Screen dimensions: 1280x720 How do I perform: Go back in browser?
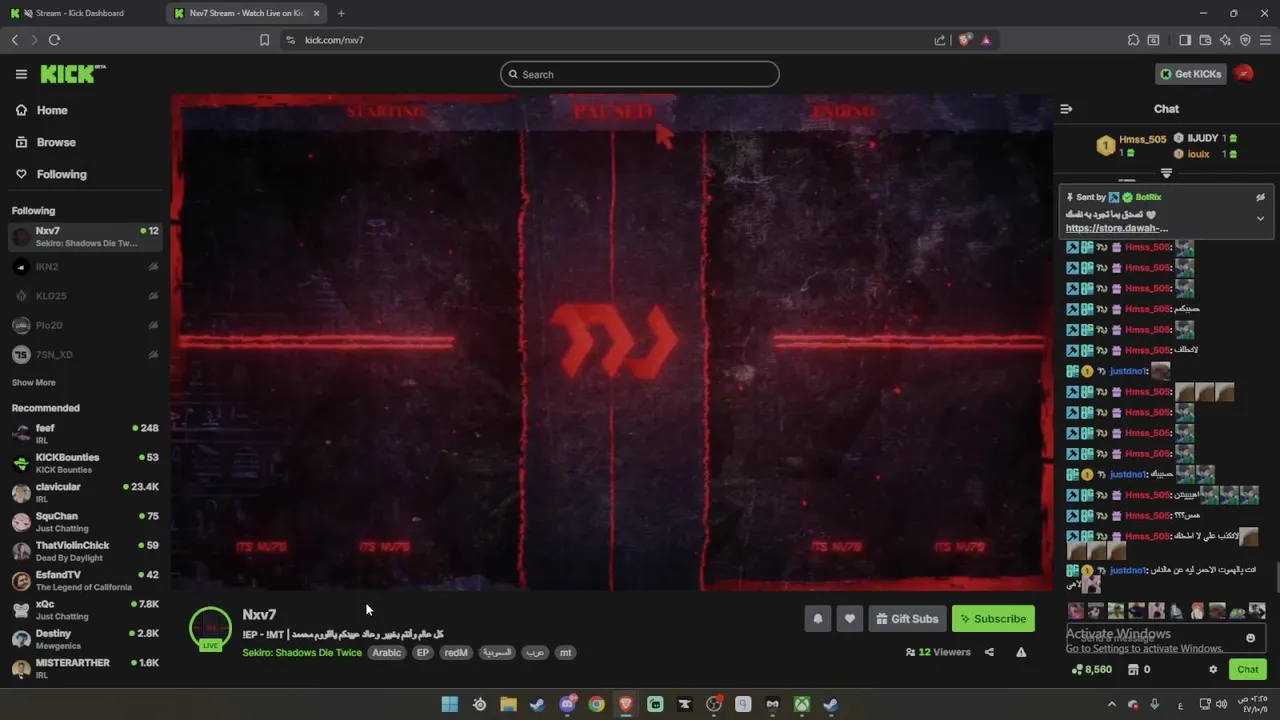14,40
